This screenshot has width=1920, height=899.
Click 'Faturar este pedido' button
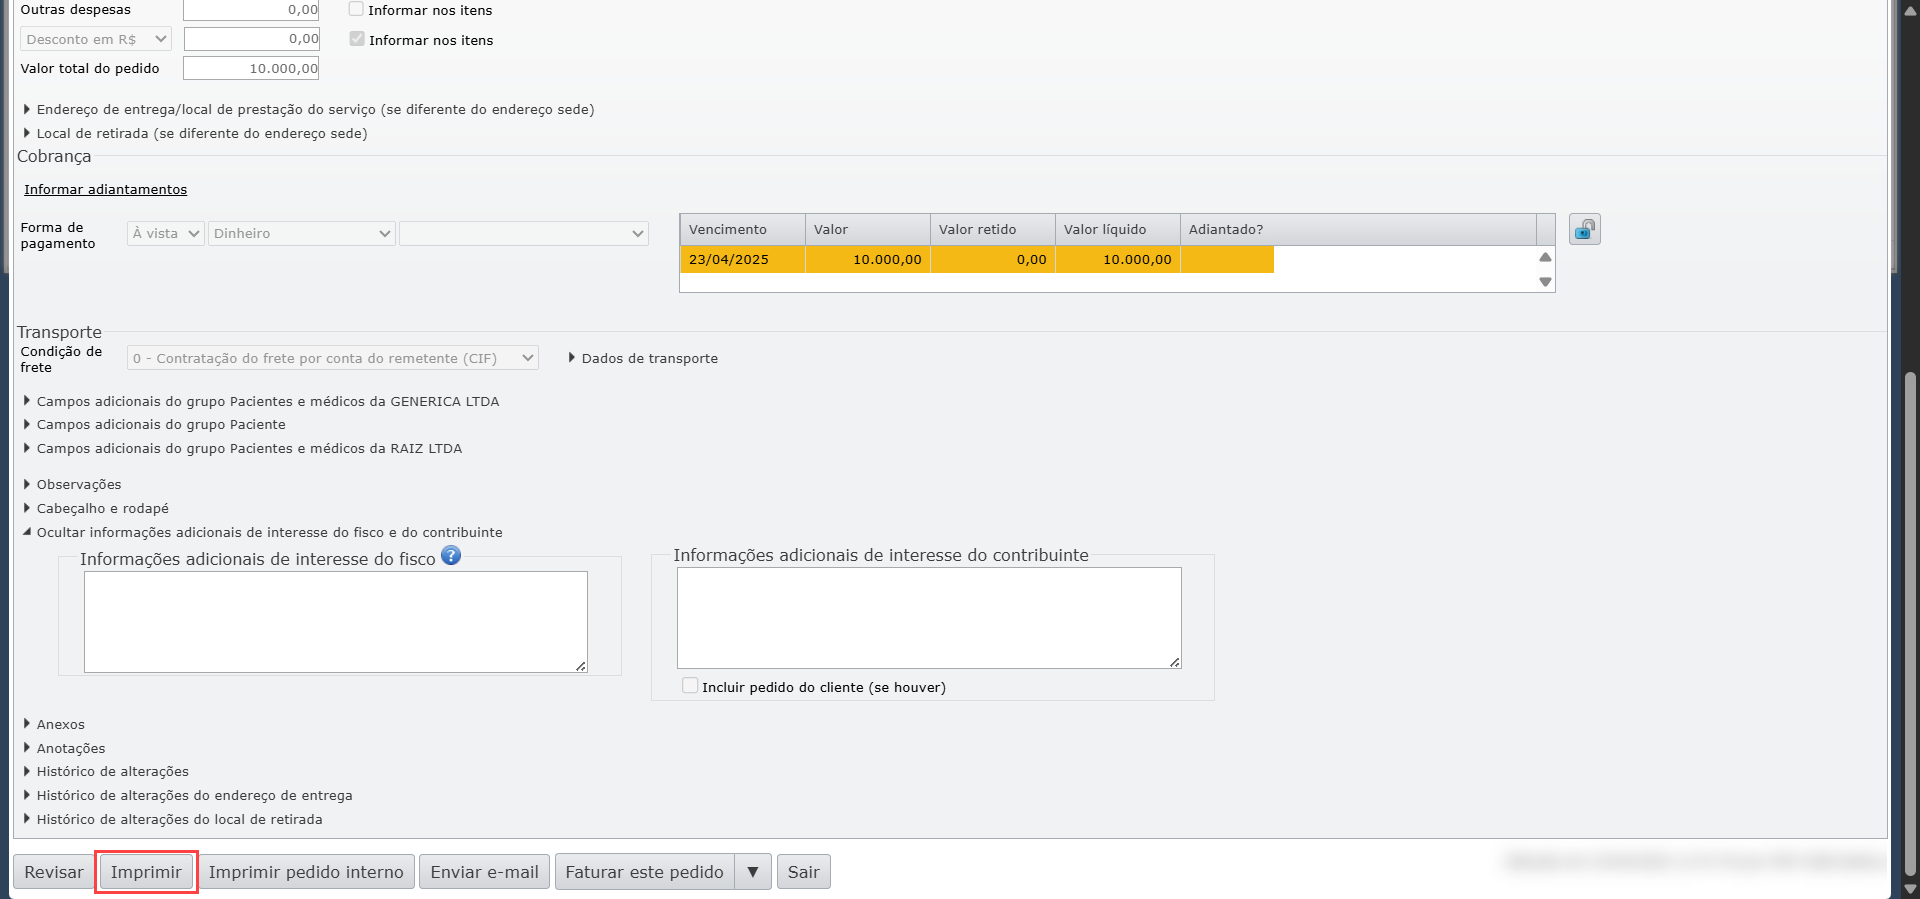[x=644, y=872]
